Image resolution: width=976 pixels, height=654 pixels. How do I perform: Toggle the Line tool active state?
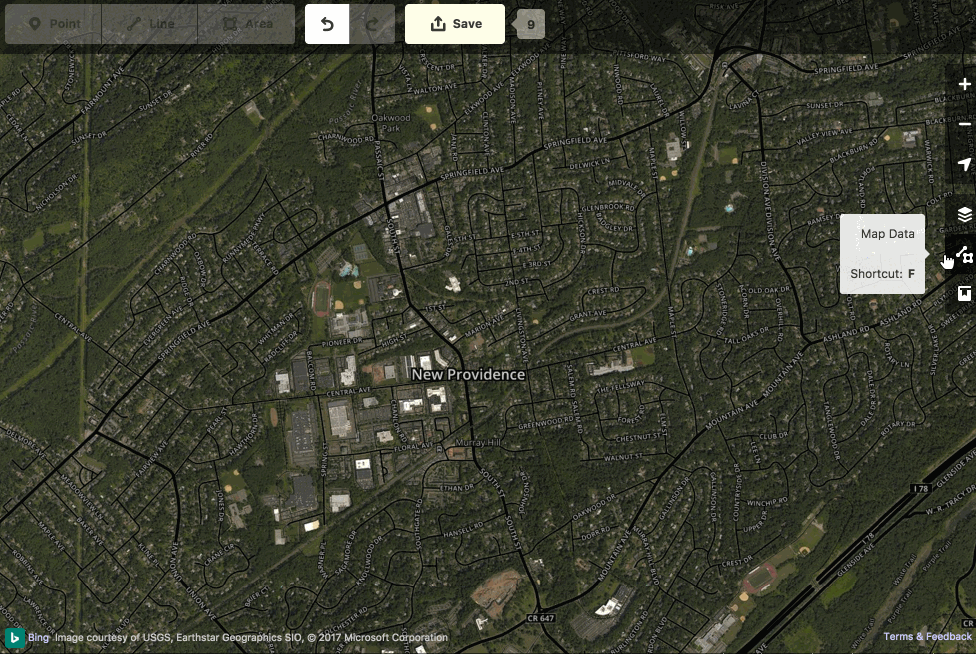pos(150,23)
